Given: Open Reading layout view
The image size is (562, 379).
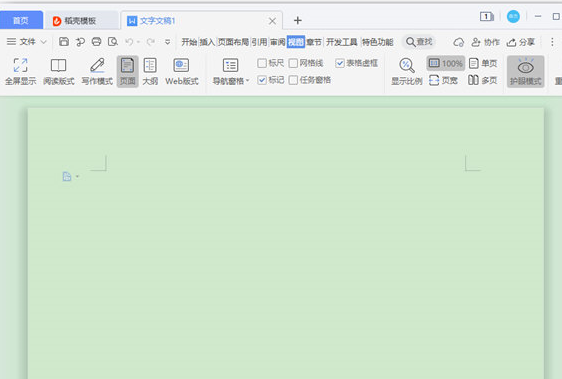Looking at the screenshot, I should pyautogui.click(x=59, y=72).
